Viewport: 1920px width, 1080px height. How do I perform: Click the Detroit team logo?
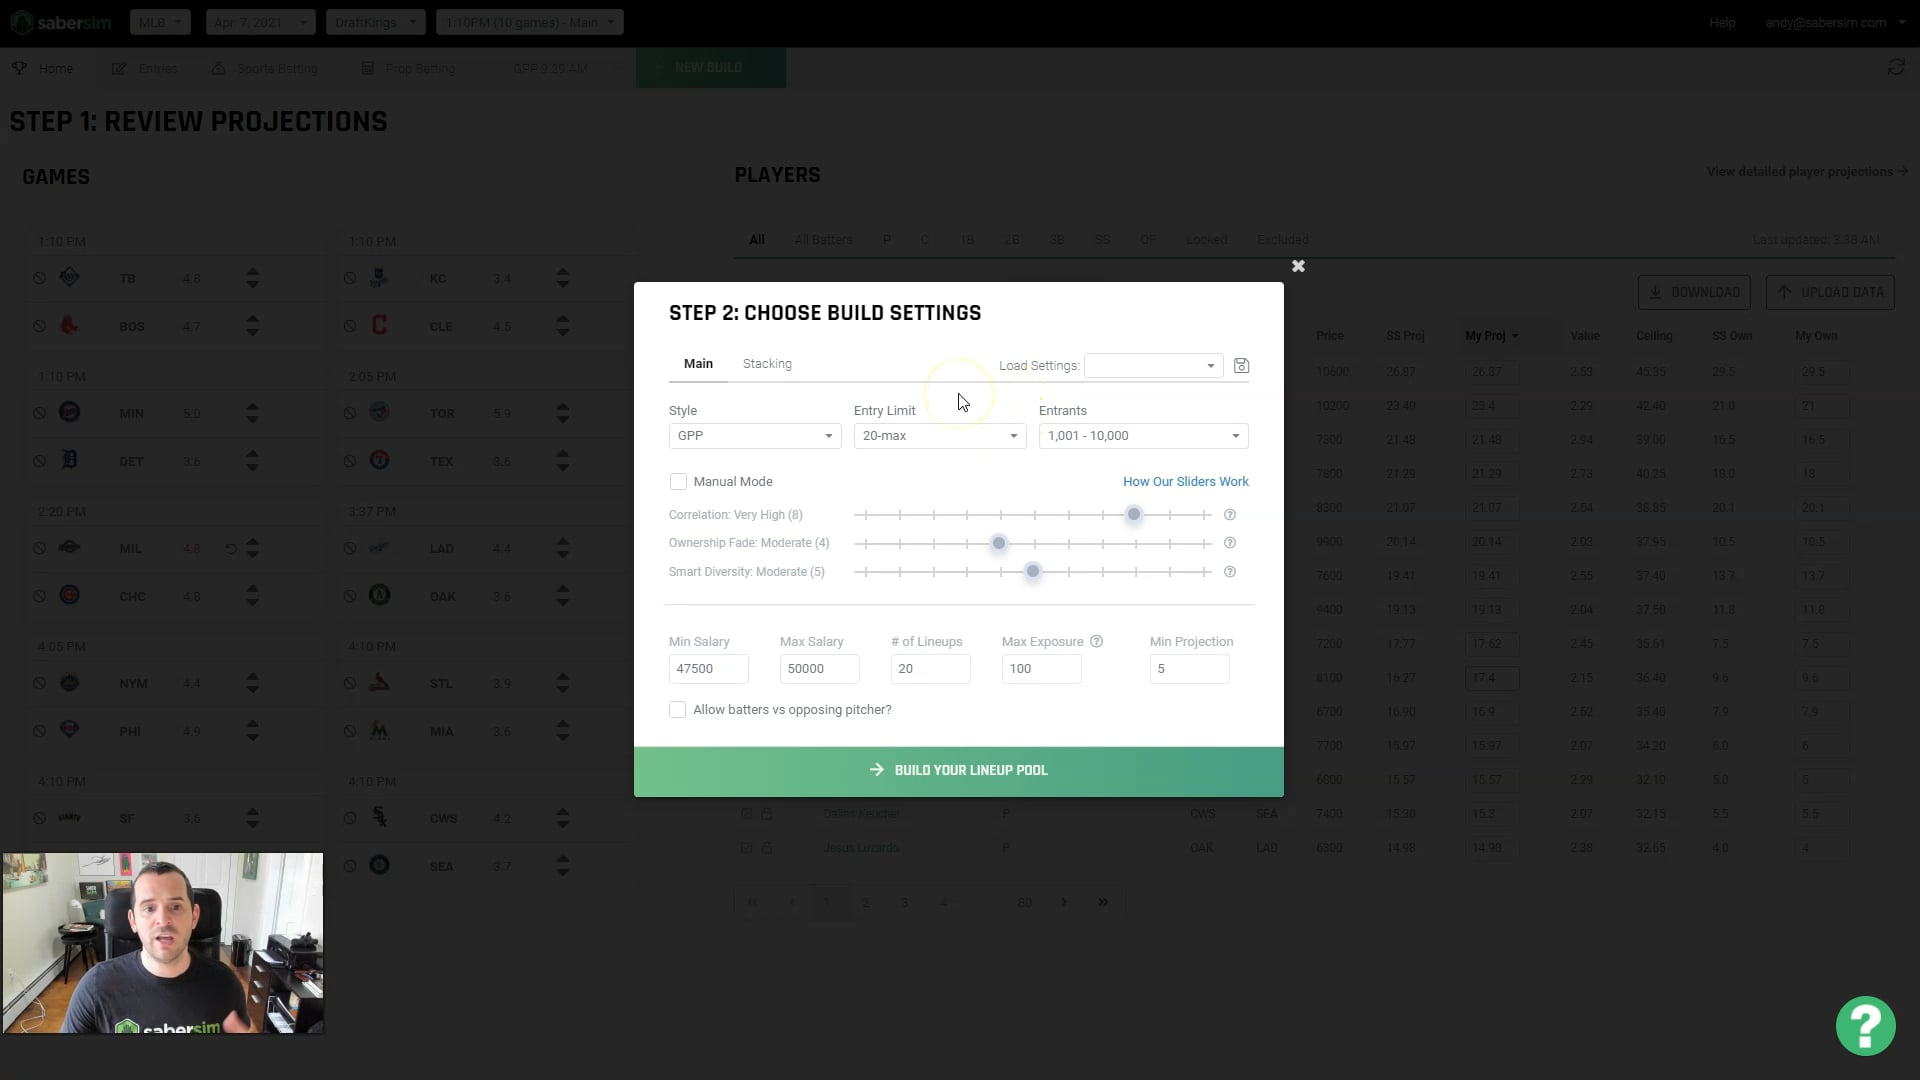(x=69, y=460)
